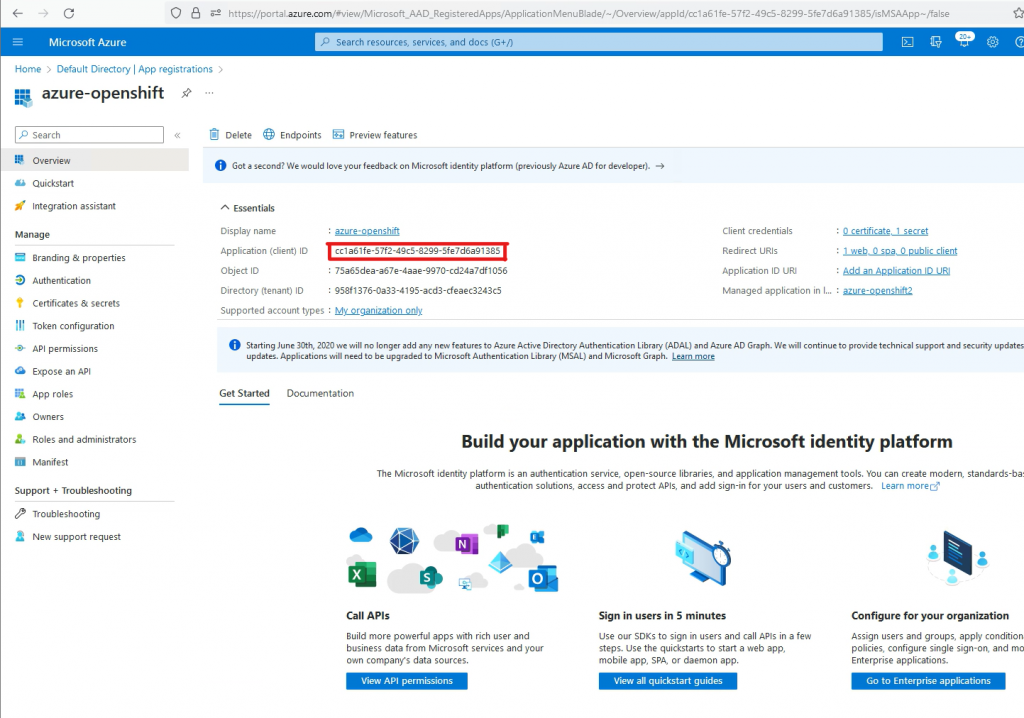Pin azure-openshift to dashboard

coord(186,93)
